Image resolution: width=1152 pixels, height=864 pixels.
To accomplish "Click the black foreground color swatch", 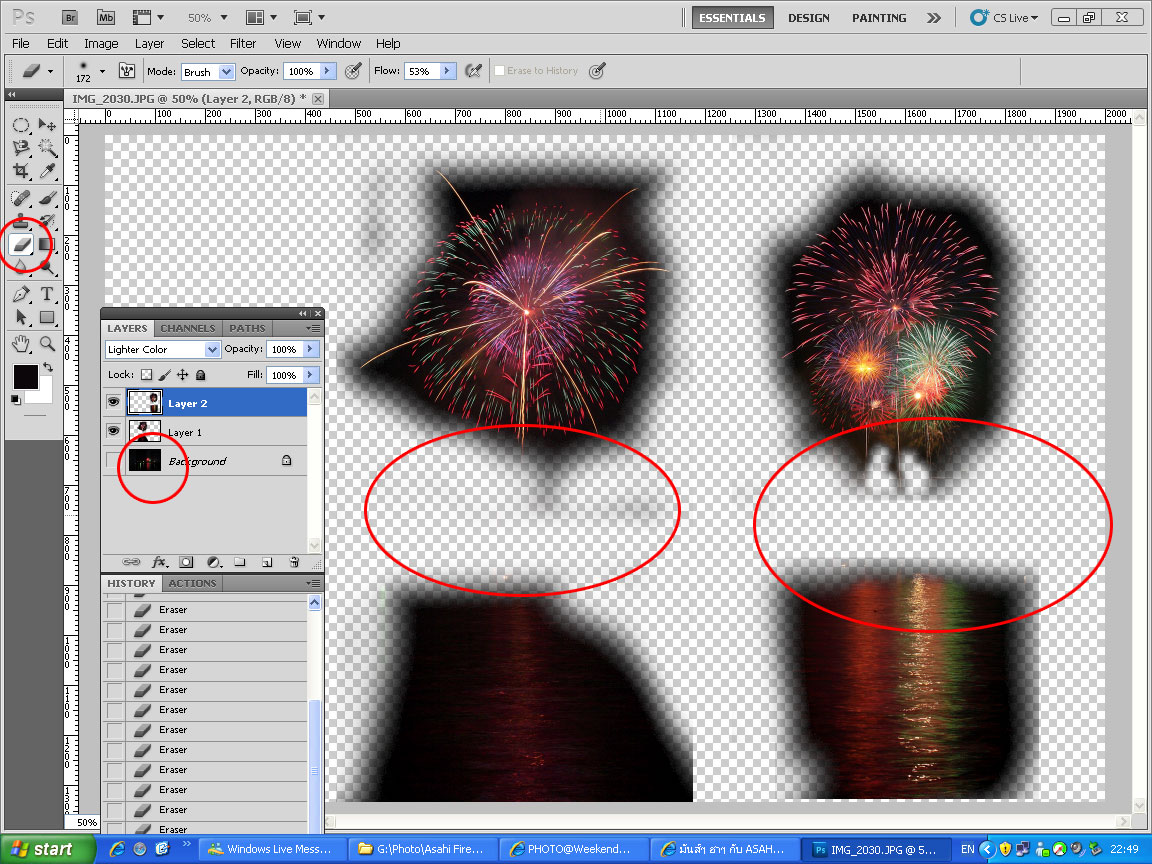I will (x=24, y=376).
